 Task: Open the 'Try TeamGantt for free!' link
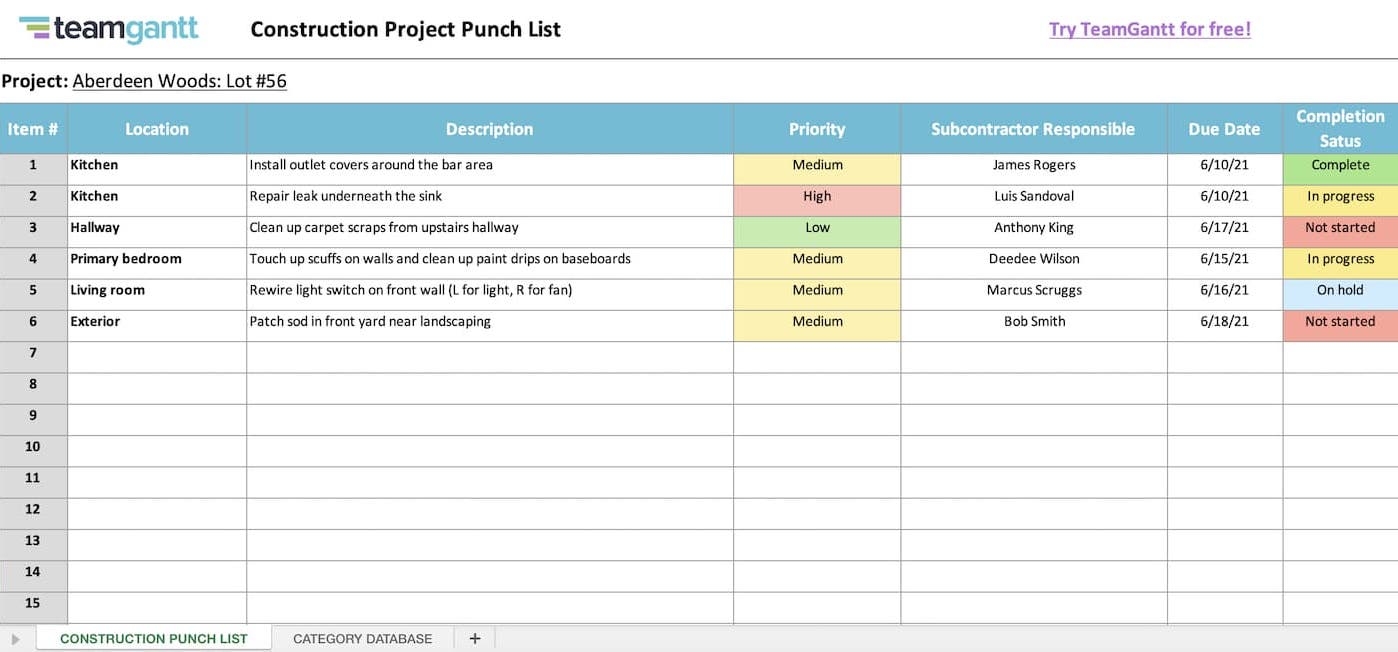(x=1148, y=29)
